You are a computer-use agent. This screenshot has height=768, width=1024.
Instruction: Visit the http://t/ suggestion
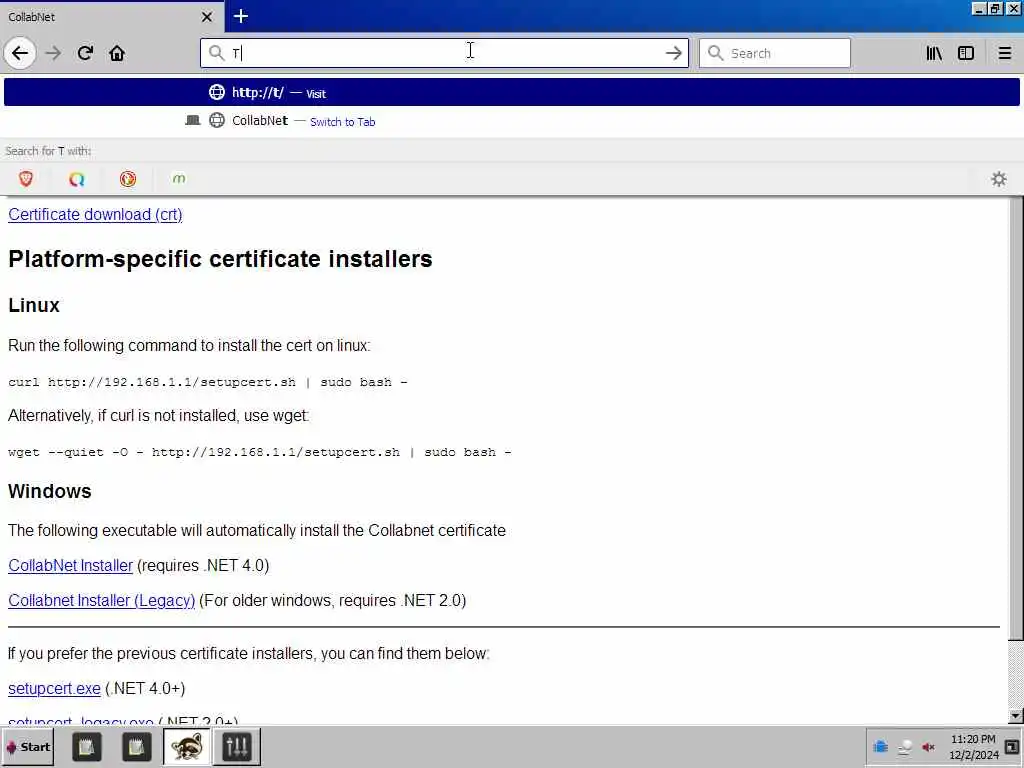[x=511, y=92]
